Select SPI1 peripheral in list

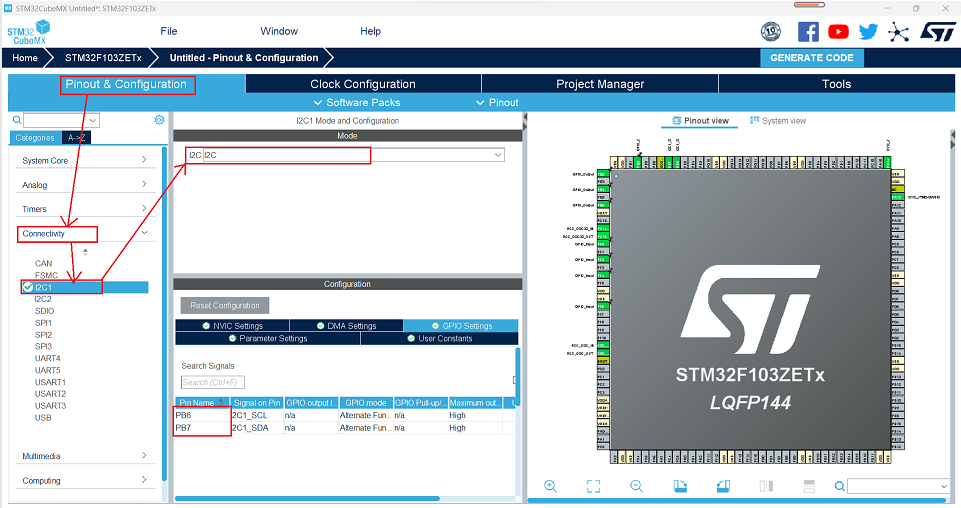[43, 323]
